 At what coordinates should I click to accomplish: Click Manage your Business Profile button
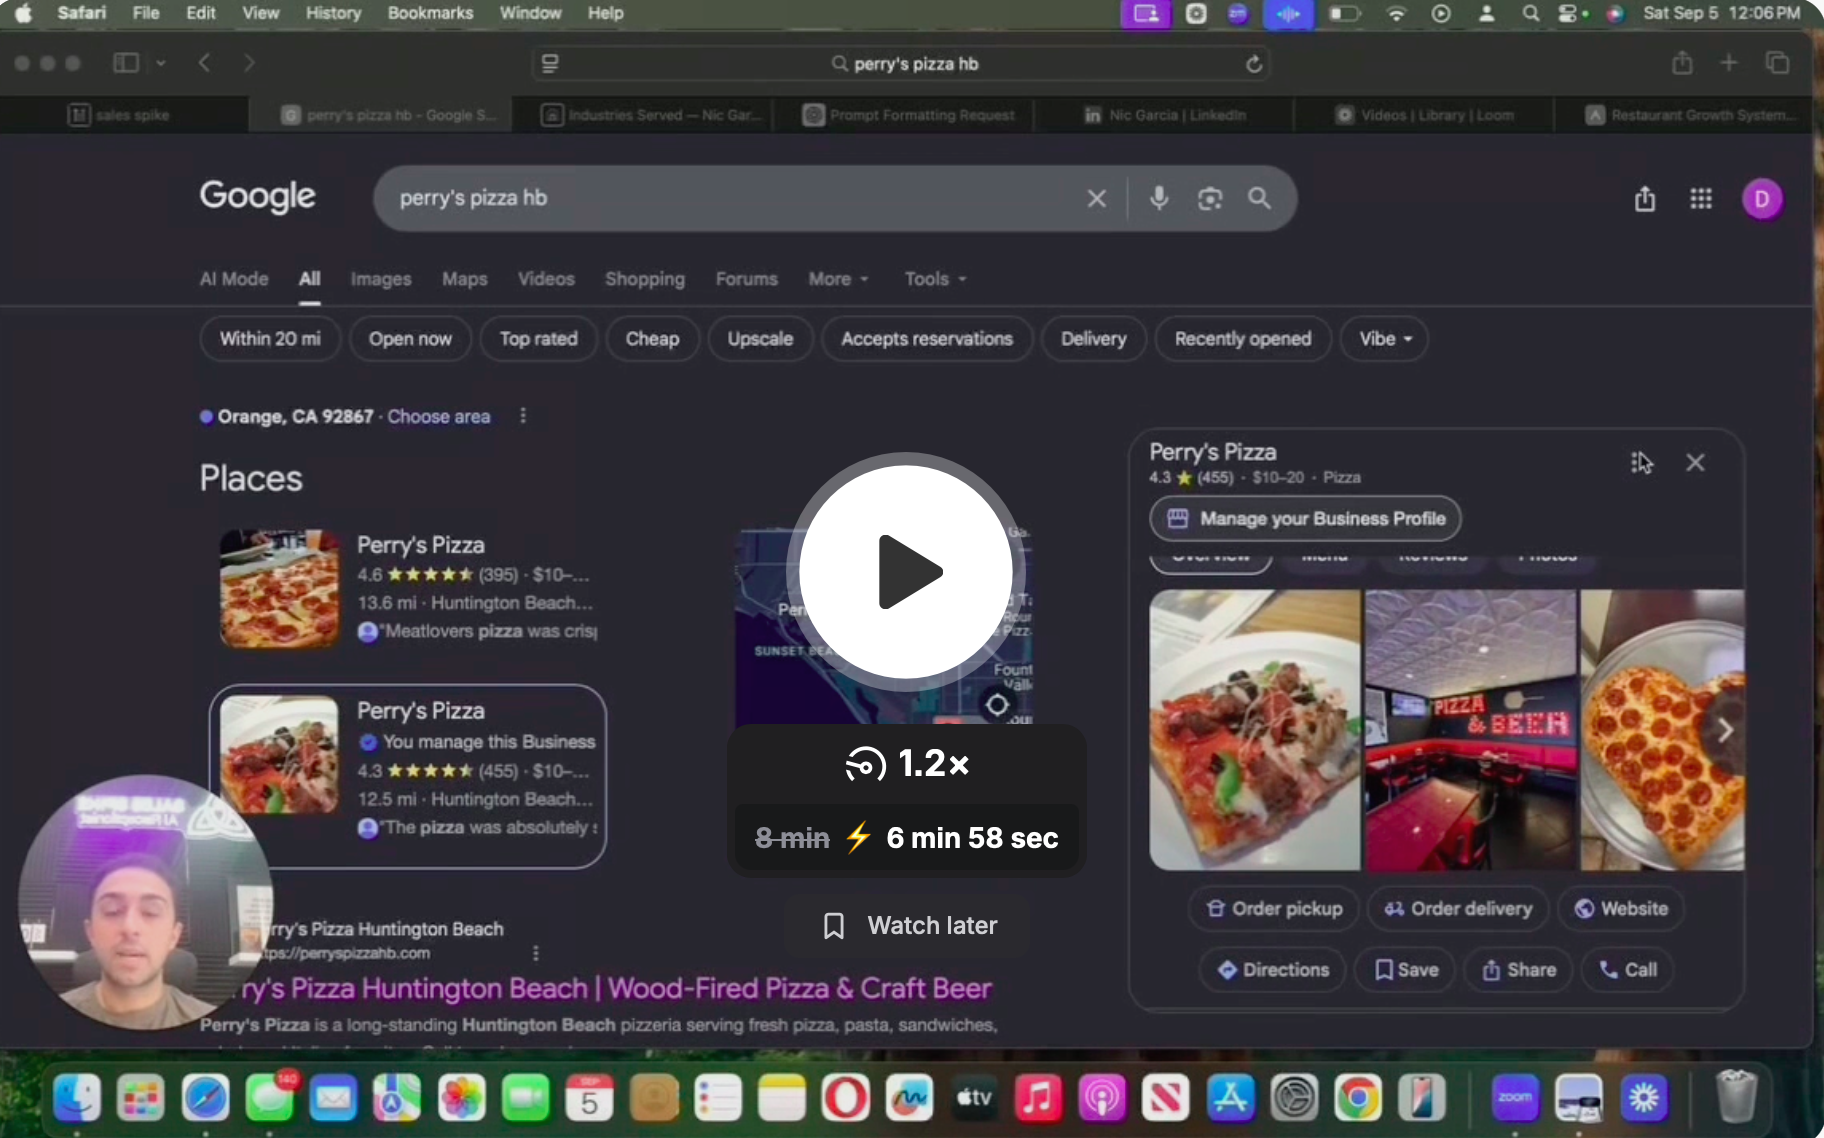click(1305, 519)
